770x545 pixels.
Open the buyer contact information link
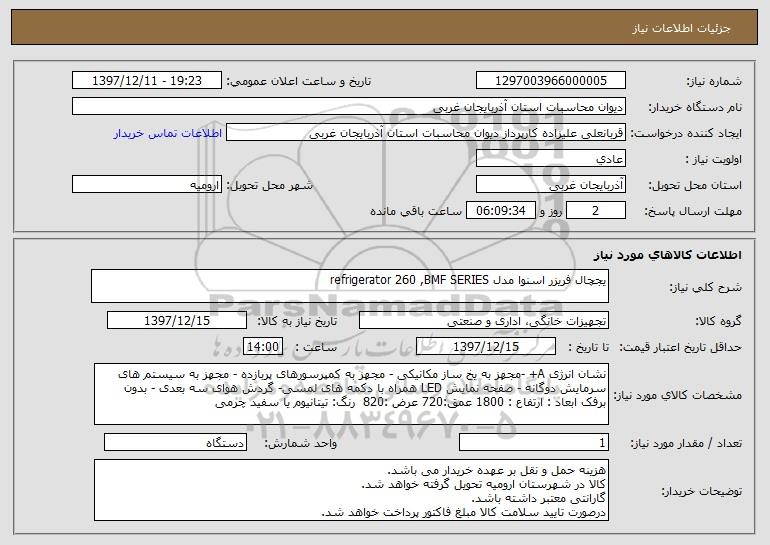click(168, 133)
